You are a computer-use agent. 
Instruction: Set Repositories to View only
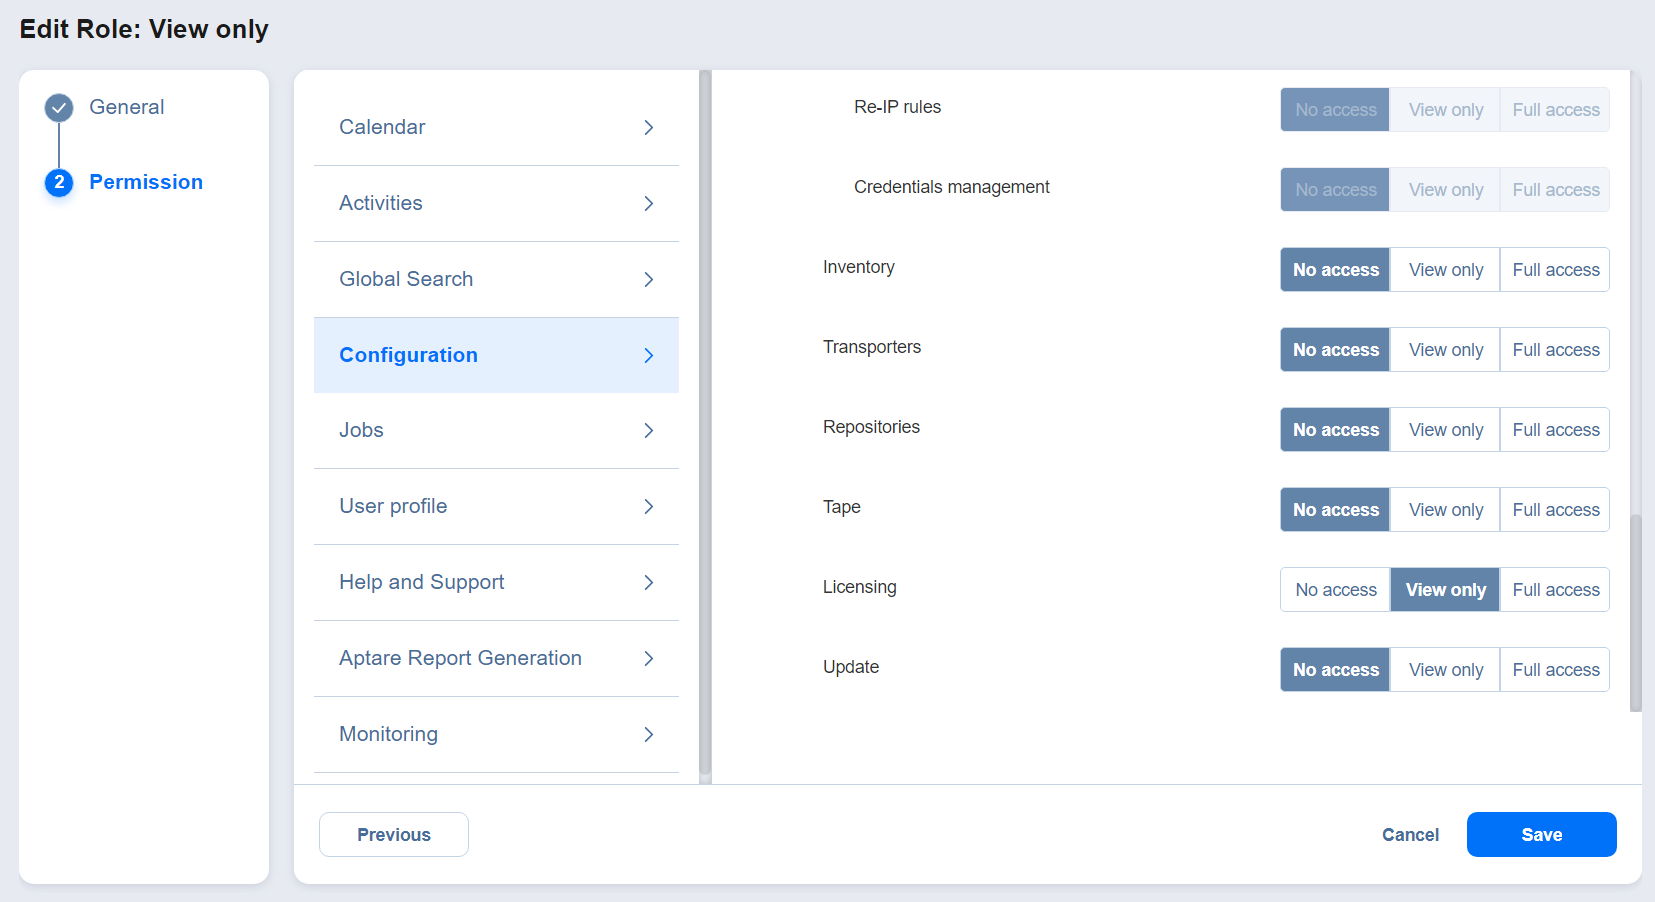pyautogui.click(x=1445, y=430)
